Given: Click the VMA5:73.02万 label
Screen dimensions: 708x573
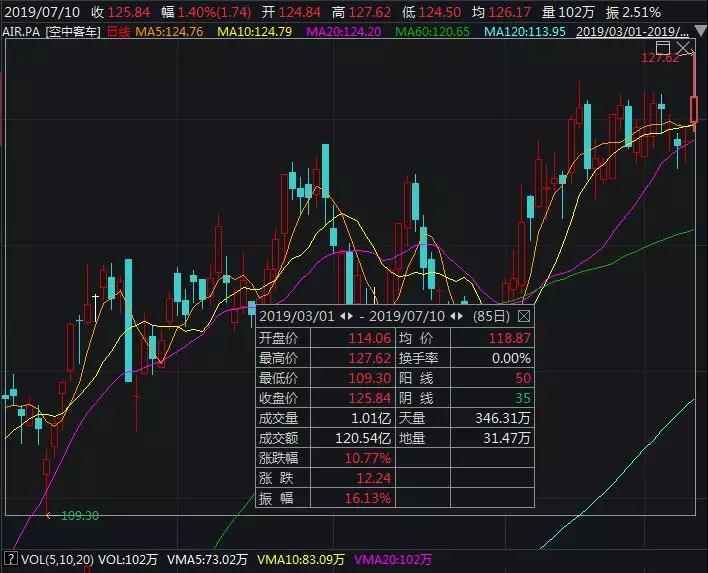Looking at the screenshot, I should click(x=207, y=559).
